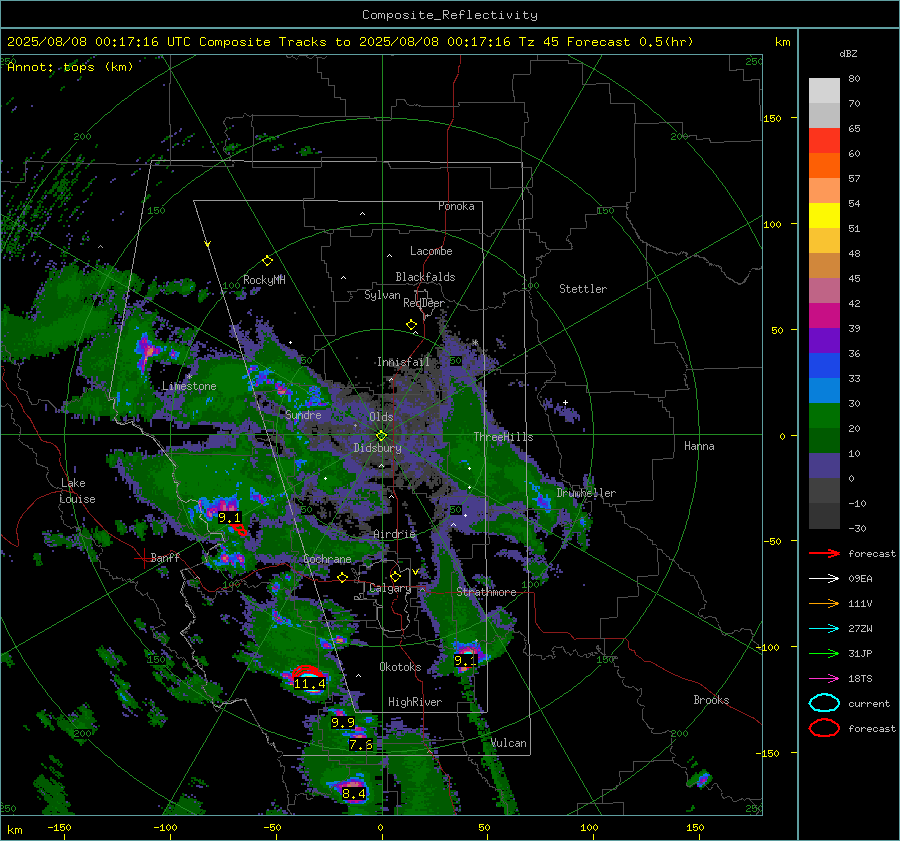900x841 pixels.
Task: Click the 51 dBZ yellow swatch
Action: pyautogui.click(x=824, y=216)
